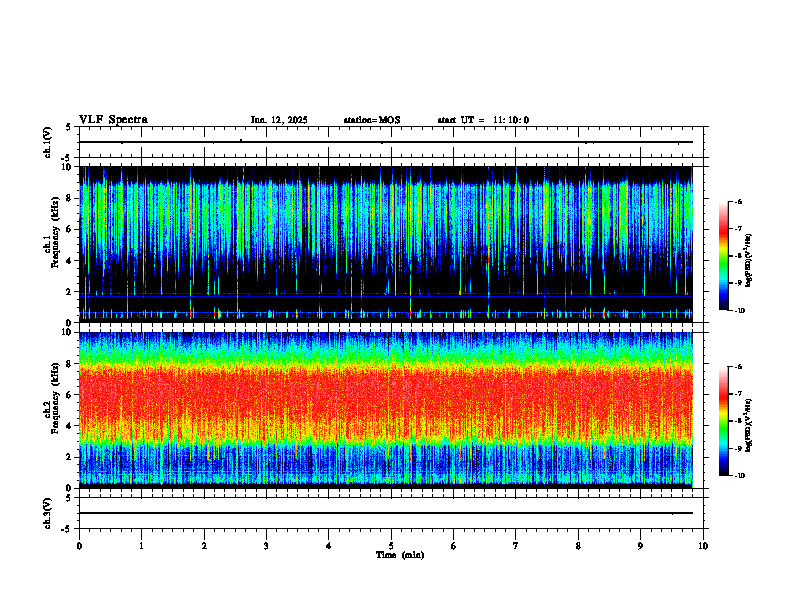This screenshot has width=792, height=612.
Task: Click time axis tick label "4"
Action: [x=328, y=546]
